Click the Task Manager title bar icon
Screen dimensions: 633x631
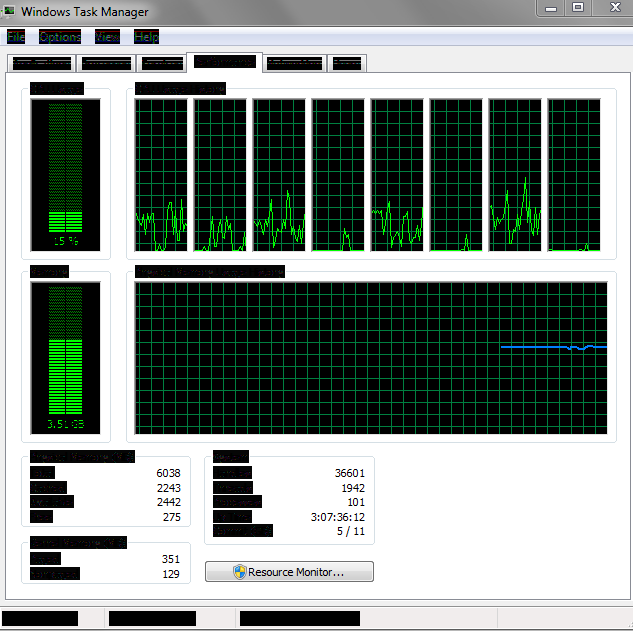tap(8, 11)
